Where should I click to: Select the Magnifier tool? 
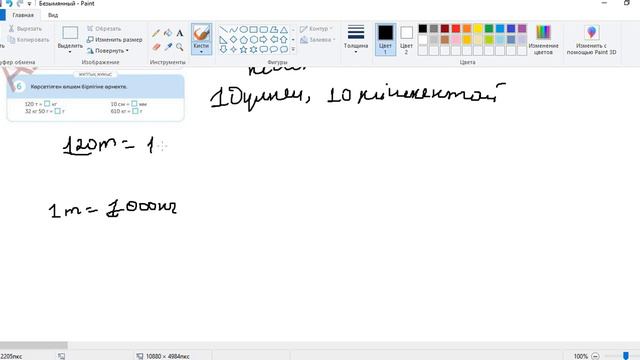click(x=180, y=47)
